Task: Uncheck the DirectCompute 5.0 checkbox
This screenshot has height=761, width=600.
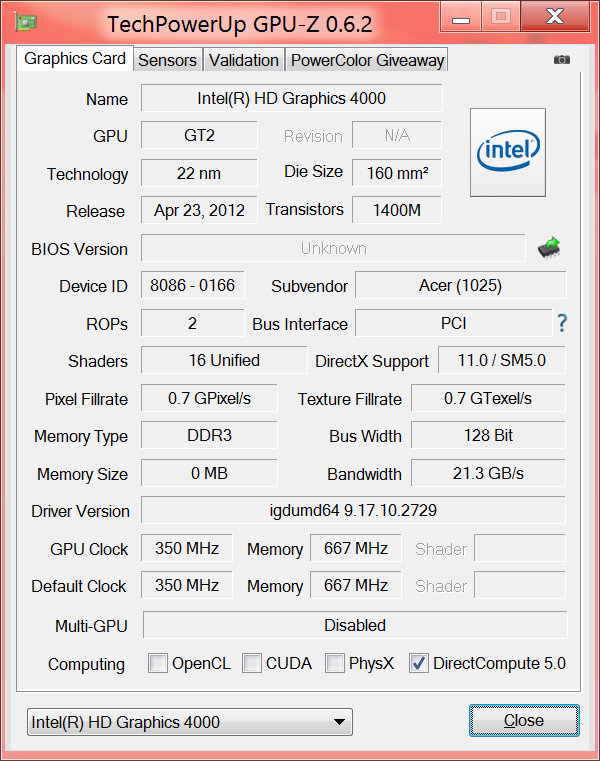Action: [x=419, y=663]
